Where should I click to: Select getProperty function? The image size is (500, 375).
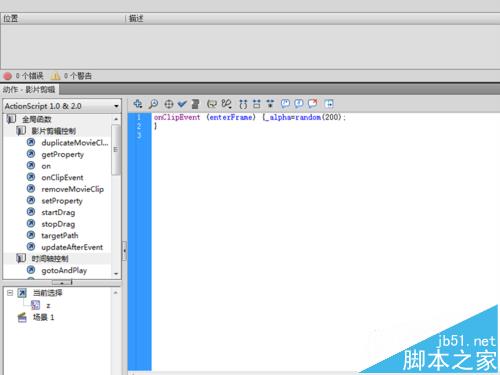(x=62, y=155)
